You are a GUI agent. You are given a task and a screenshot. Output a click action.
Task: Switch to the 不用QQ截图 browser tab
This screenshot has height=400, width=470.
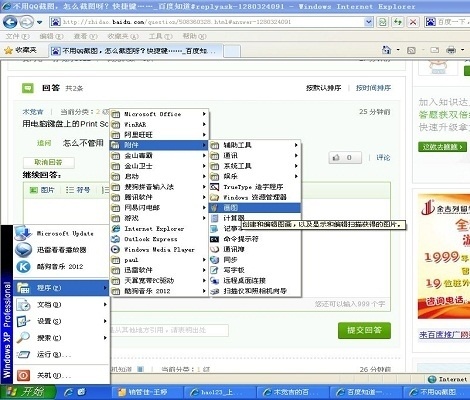click(x=135, y=51)
